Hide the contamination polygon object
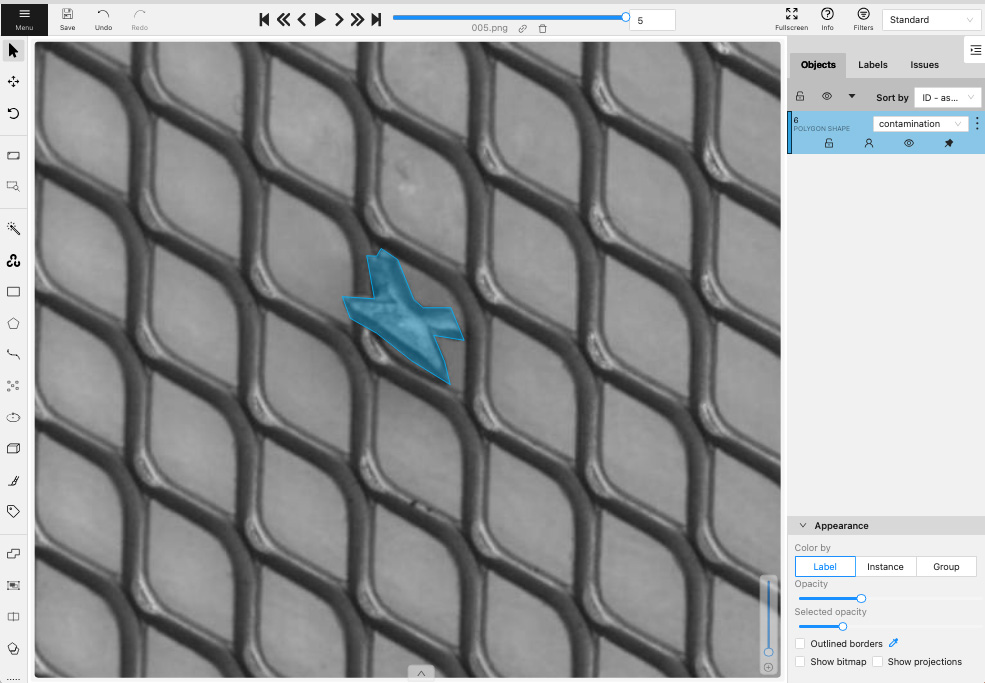Viewport: 985px width, 683px height. pyautogui.click(x=908, y=143)
